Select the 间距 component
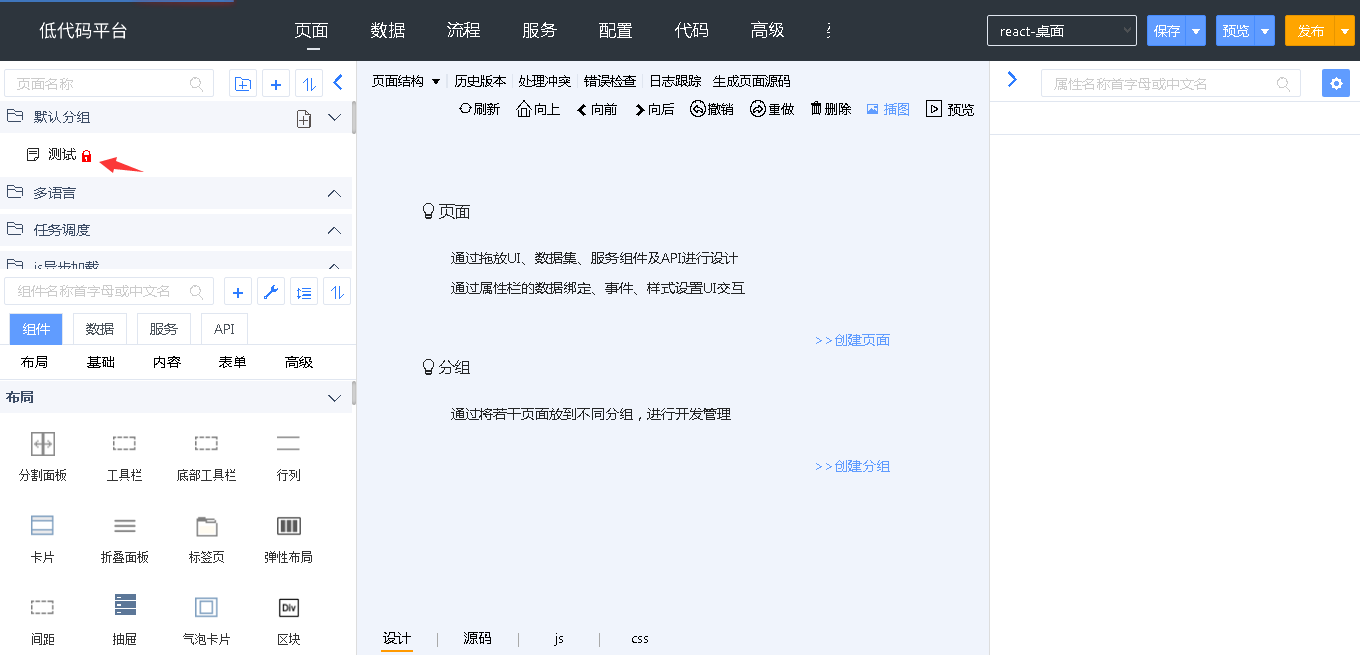The height and width of the screenshot is (655, 1360). tap(43, 620)
